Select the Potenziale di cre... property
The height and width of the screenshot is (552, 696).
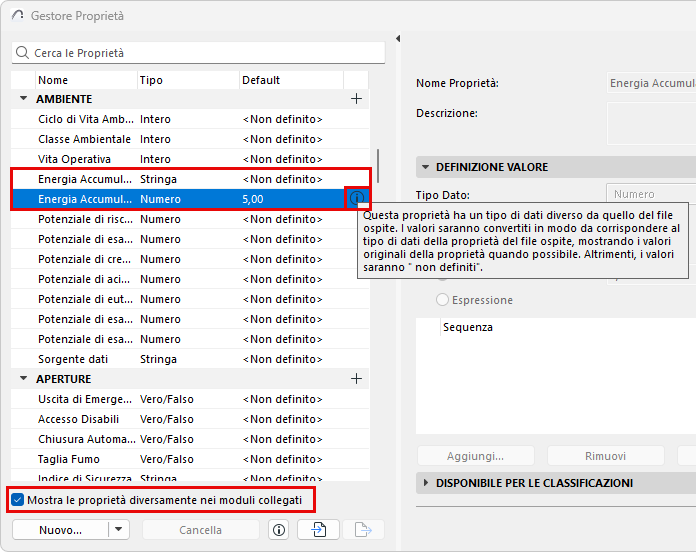tap(190, 259)
